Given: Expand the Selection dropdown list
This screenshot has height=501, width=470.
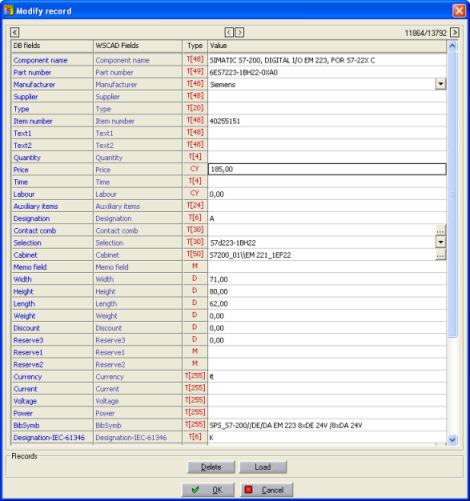Looking at the screenshot, I should coord(440,242).
